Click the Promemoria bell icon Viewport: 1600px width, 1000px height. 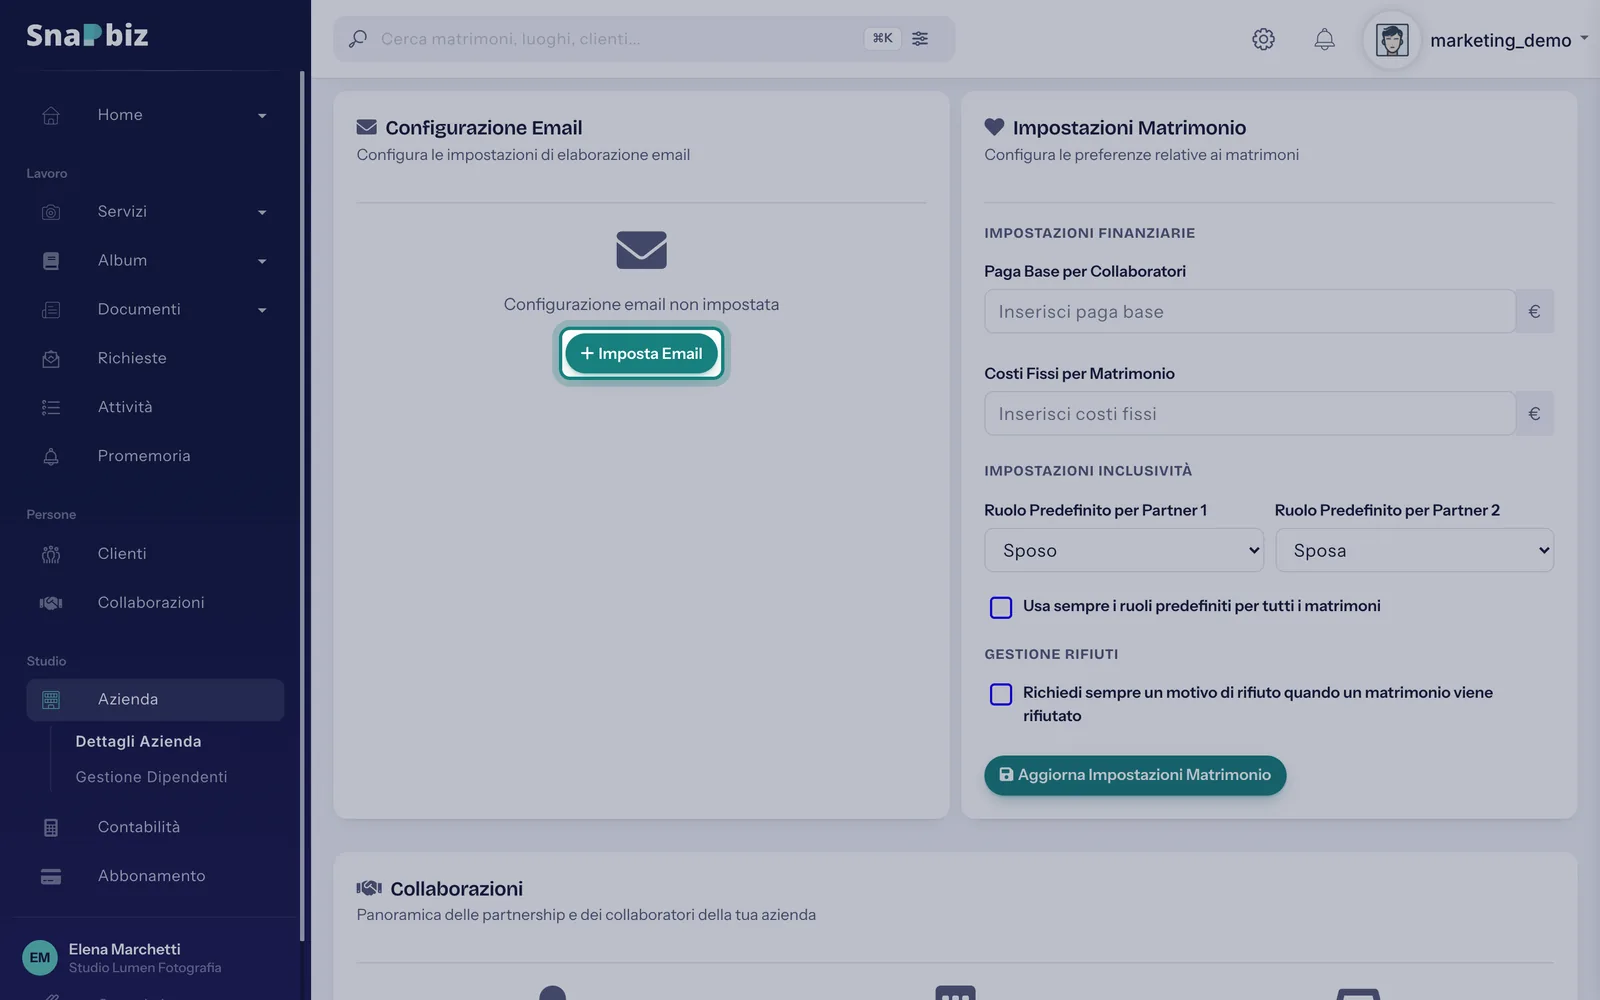(51, 456)
